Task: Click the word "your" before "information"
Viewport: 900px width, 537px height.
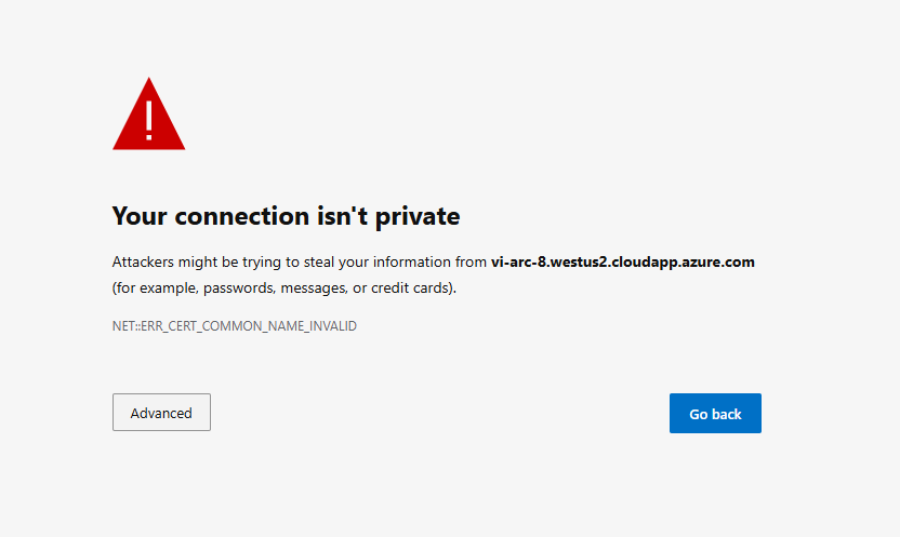Action: [x=354, y=263]
